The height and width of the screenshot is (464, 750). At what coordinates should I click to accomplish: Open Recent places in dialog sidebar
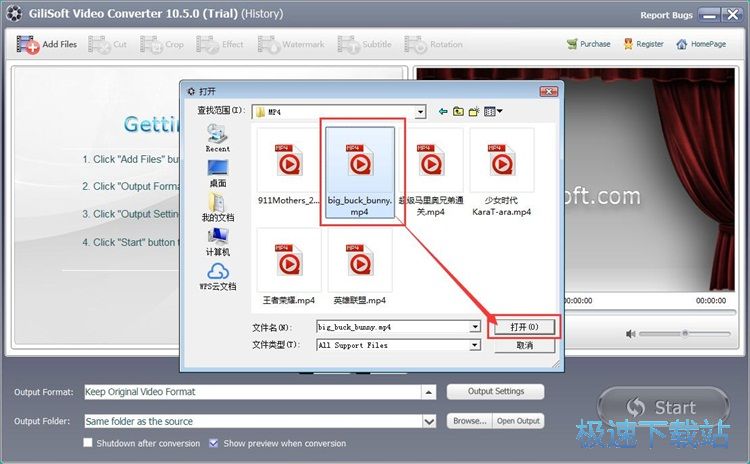[218, 139]
